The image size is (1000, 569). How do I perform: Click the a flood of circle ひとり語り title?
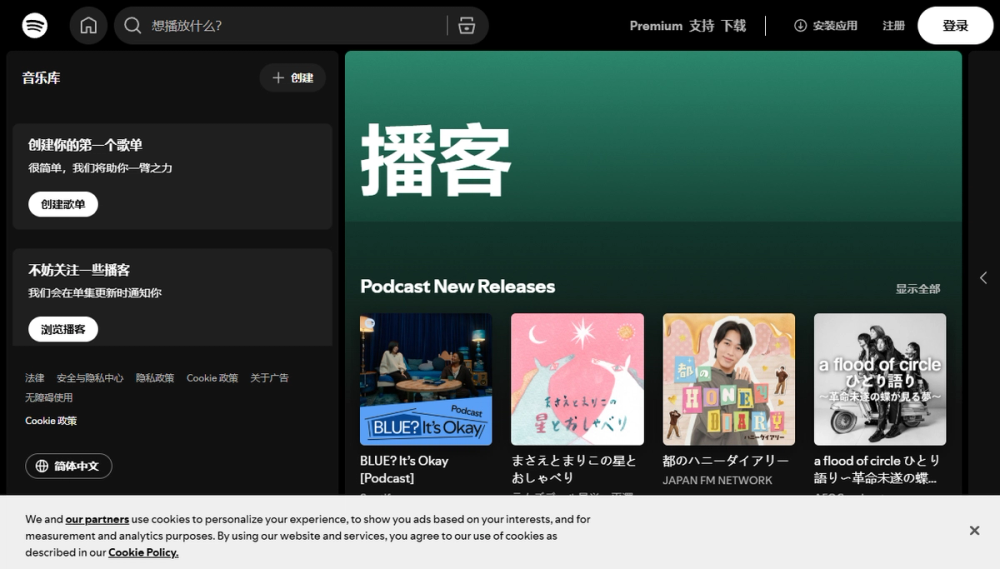pyautogui.click(x=877, y=469)
